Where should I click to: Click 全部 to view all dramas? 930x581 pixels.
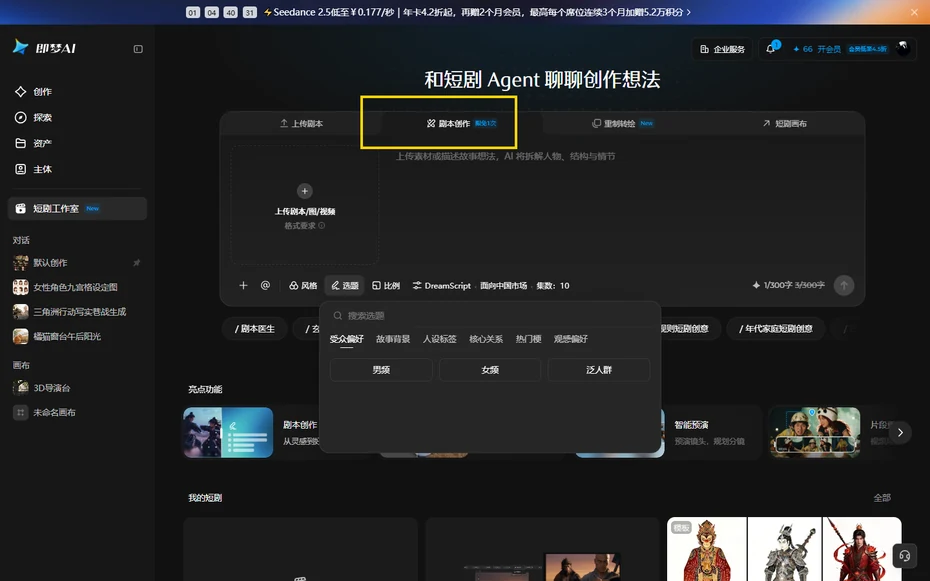[882, 497]
